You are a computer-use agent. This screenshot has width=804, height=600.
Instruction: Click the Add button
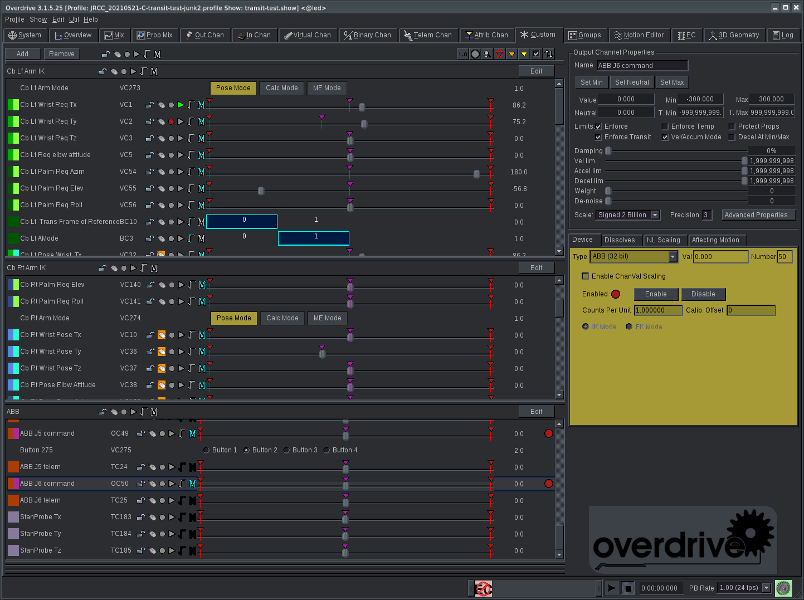pos(22,54)
